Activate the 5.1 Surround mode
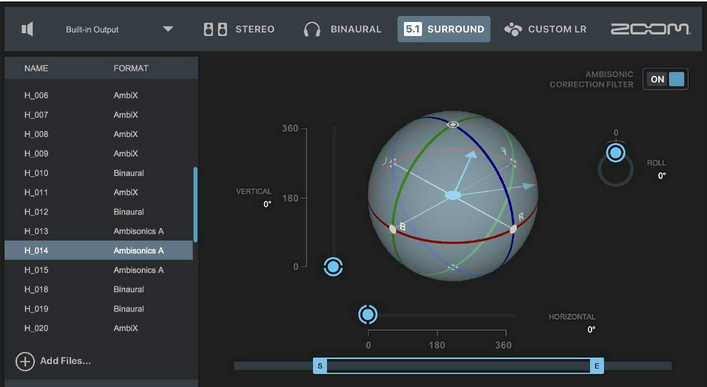Viewport: 707px width, 387px height. click(444, 29)
